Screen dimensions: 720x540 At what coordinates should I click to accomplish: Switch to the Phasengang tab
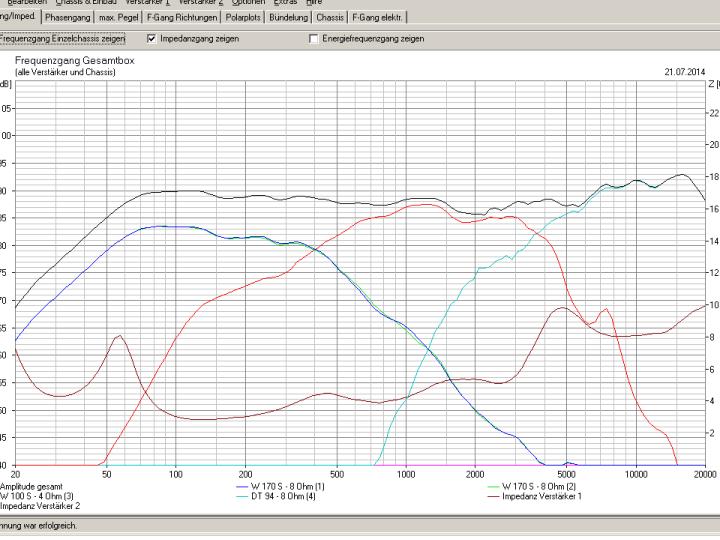tap(68, 18)
